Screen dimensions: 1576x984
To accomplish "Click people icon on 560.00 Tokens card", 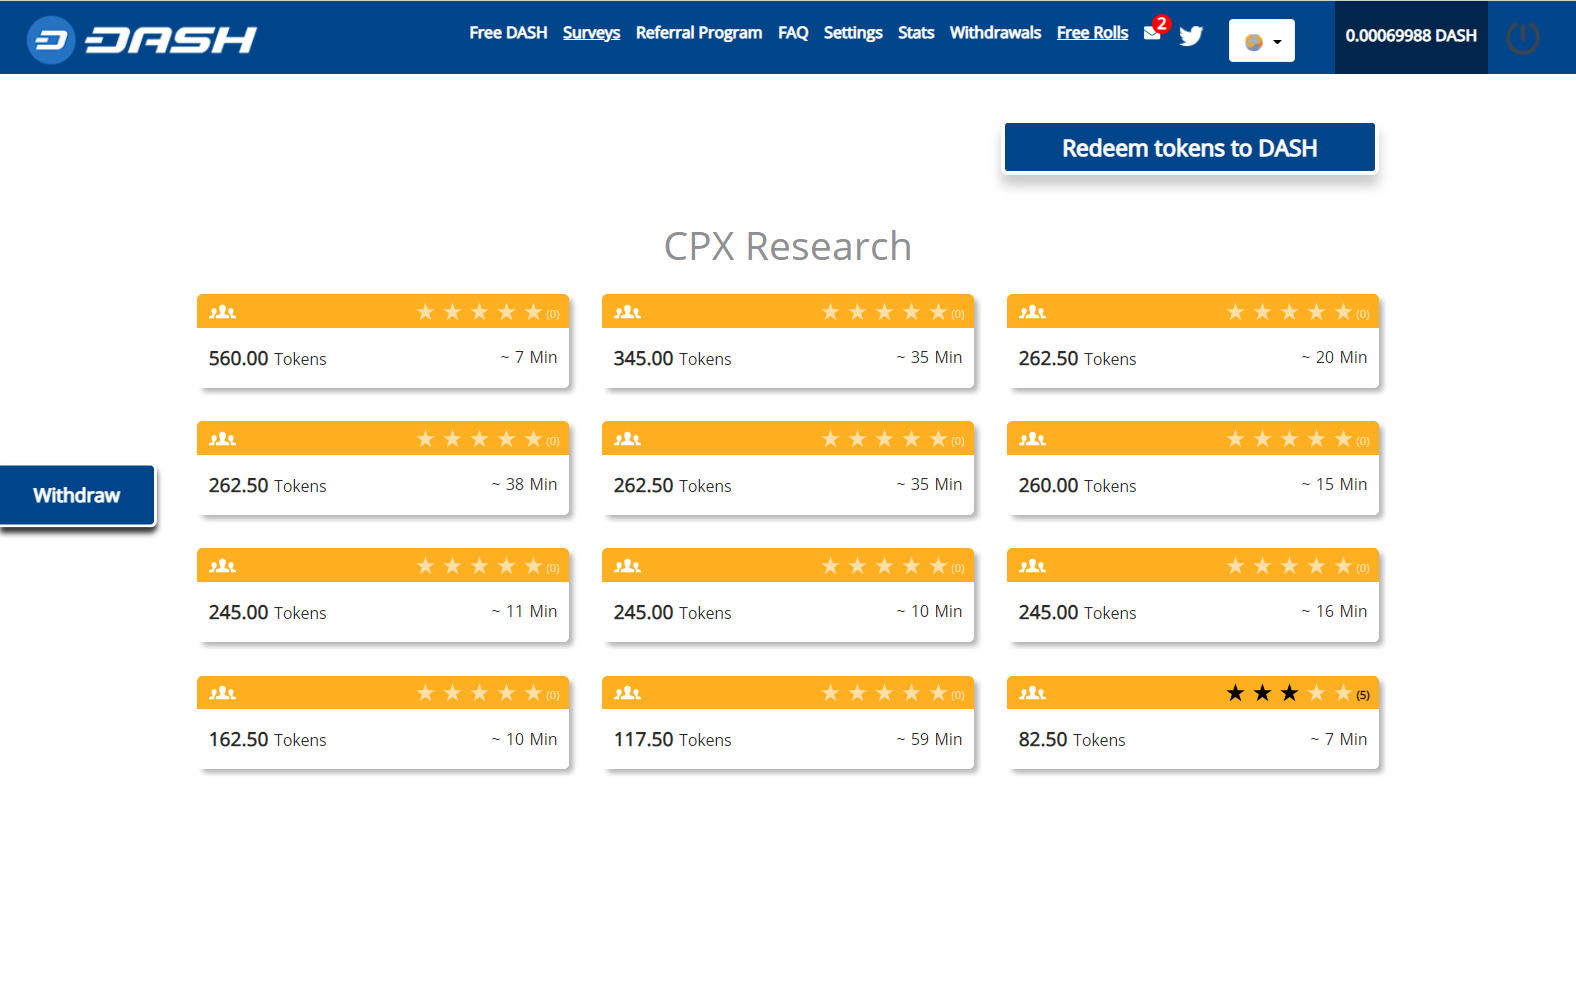I will pyautogui.click(x=222, y=312).
